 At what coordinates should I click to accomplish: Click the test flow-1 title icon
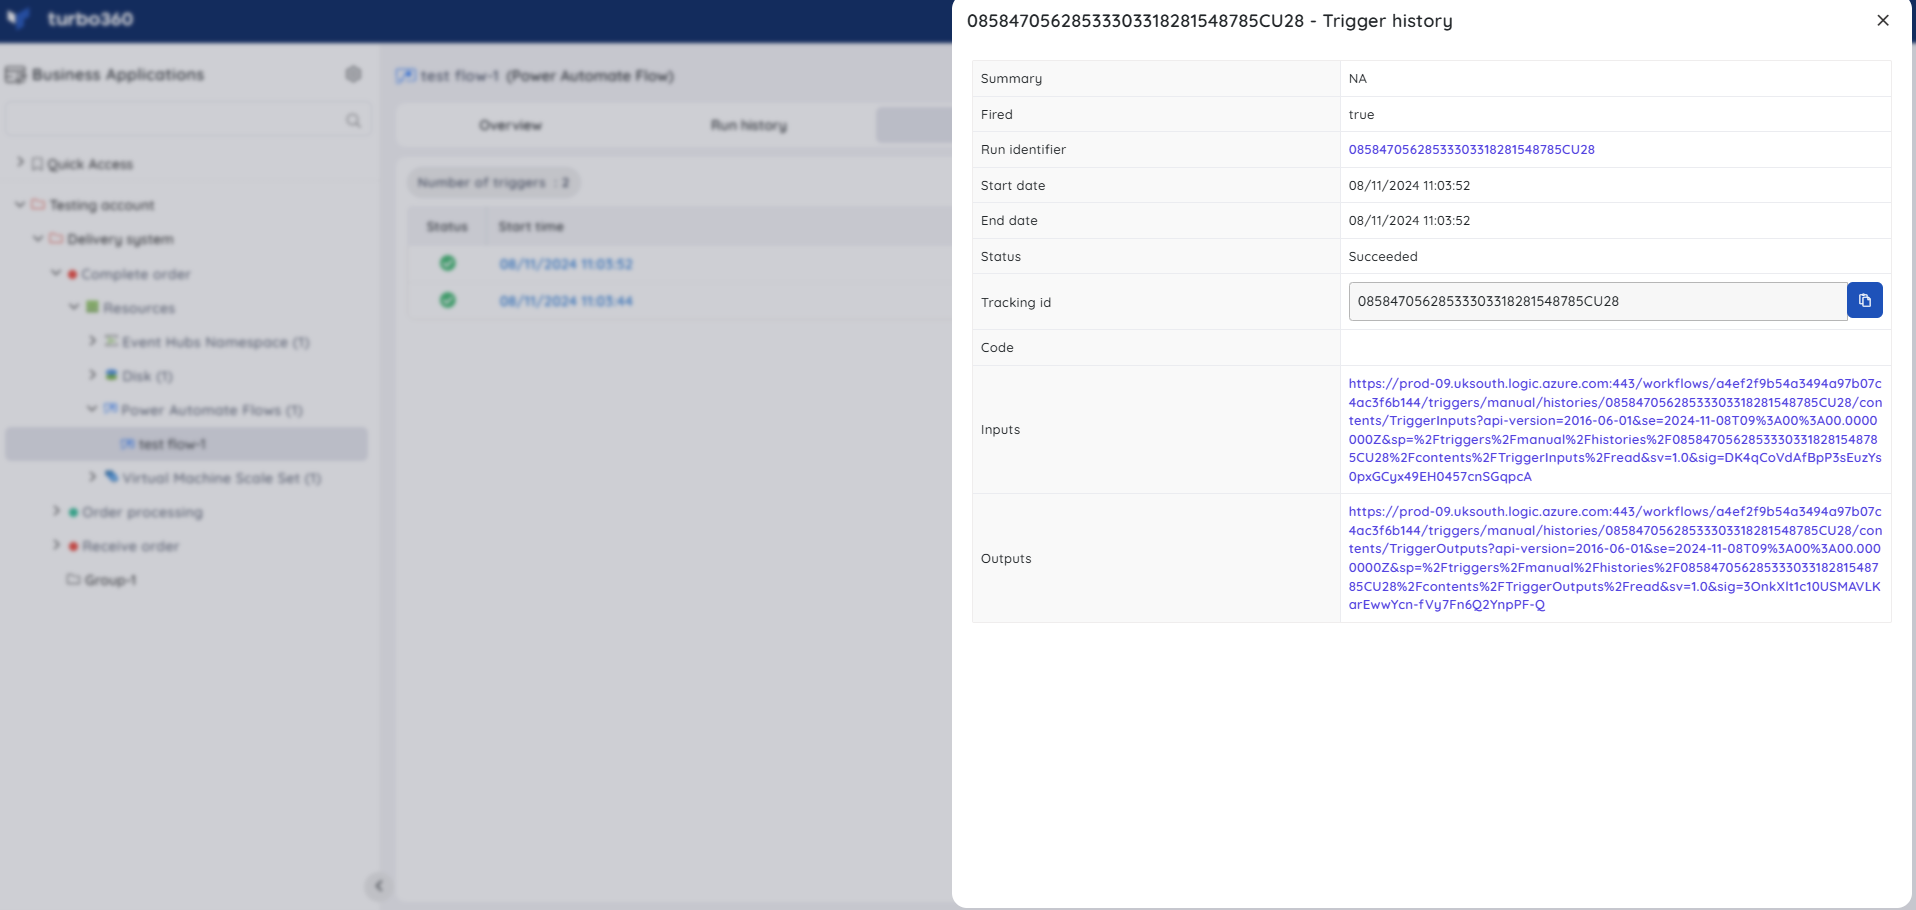coord(405,75)
